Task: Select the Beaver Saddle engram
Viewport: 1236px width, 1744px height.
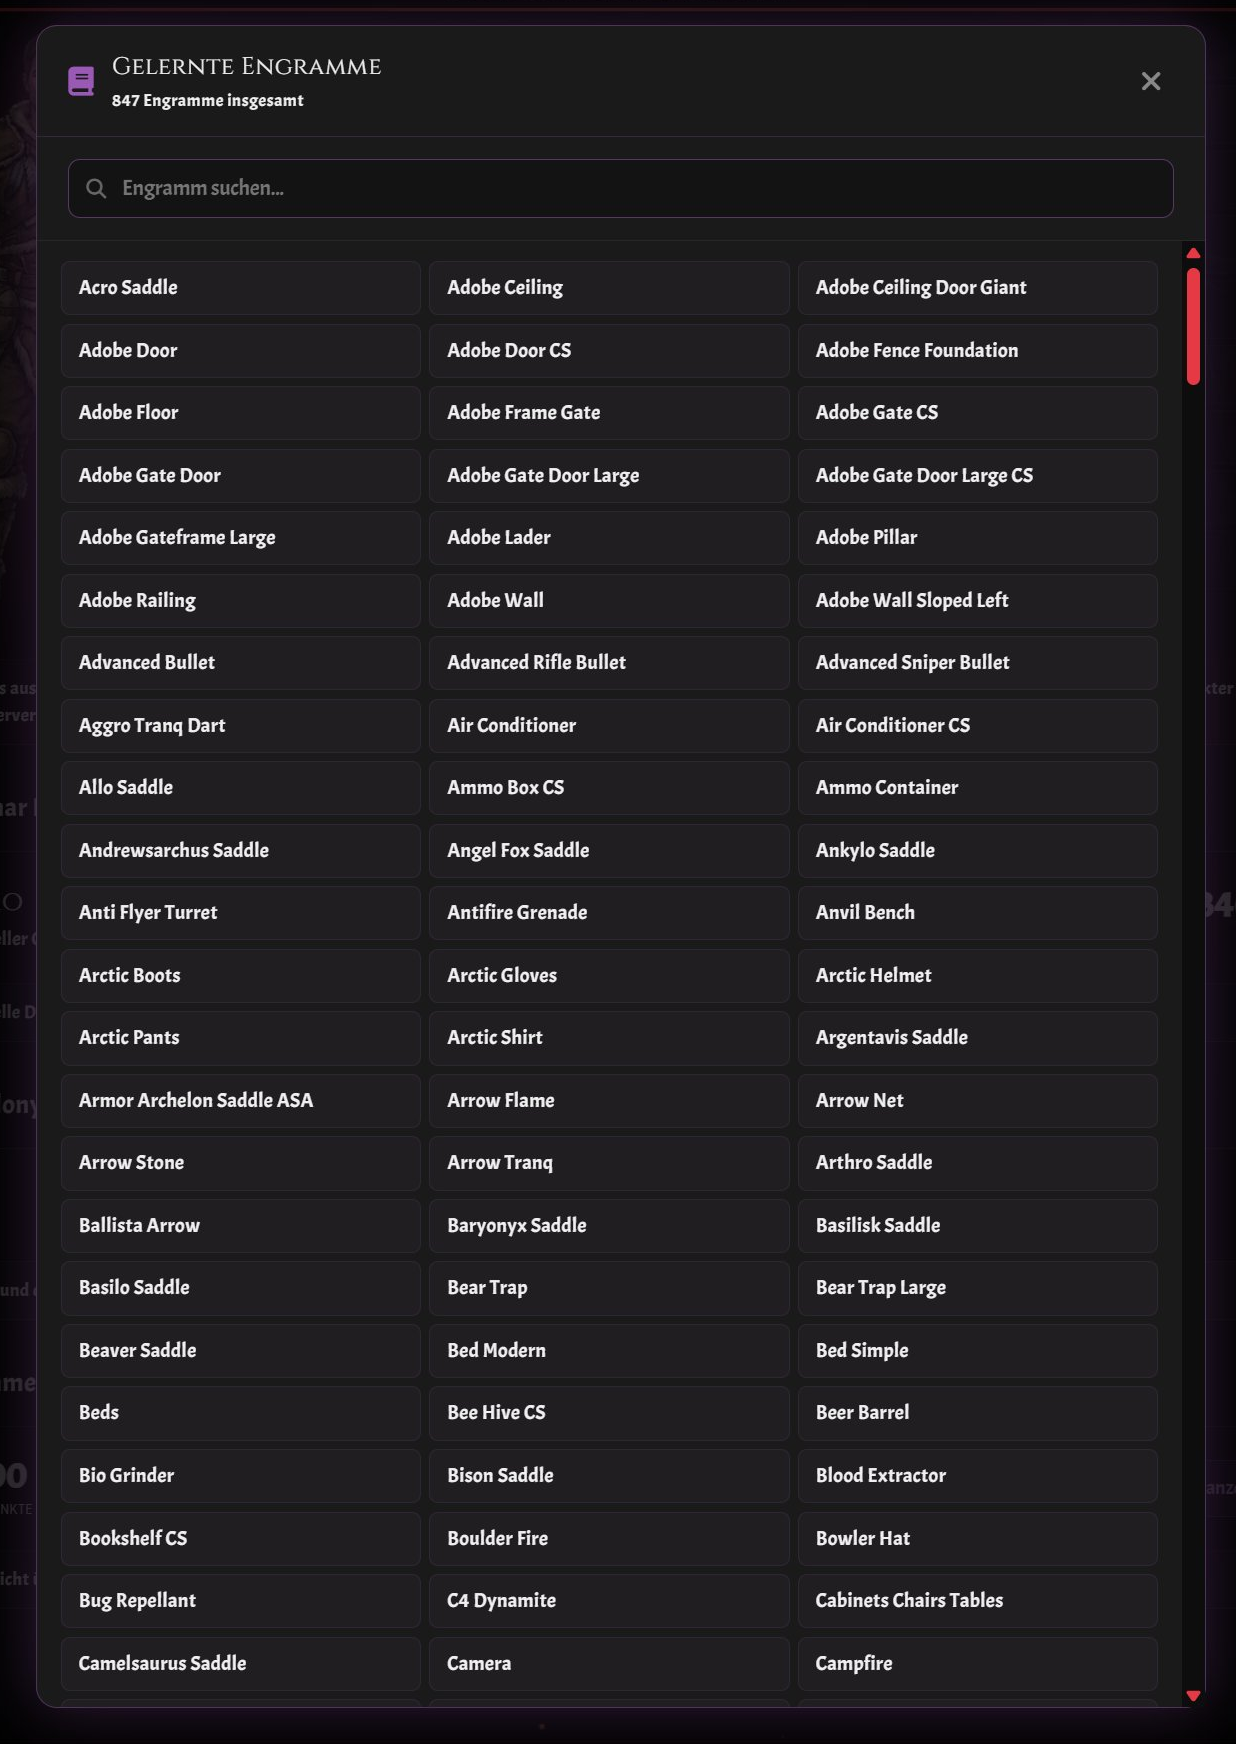Action: click(241, 1351)
